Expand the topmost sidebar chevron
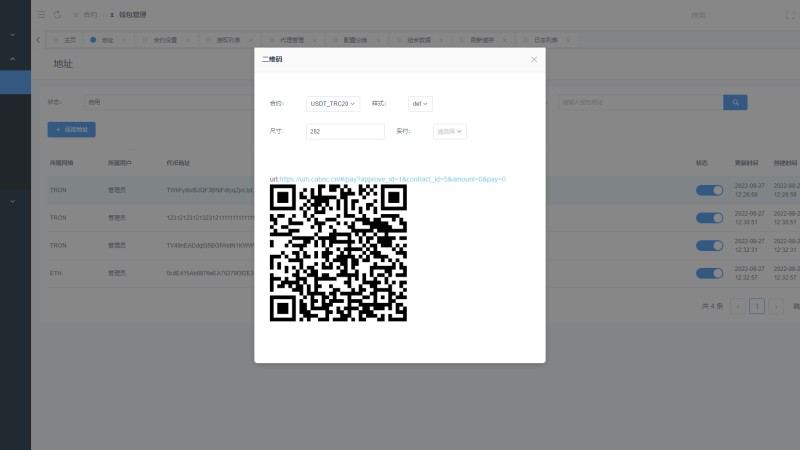 (x=13, y=35)
